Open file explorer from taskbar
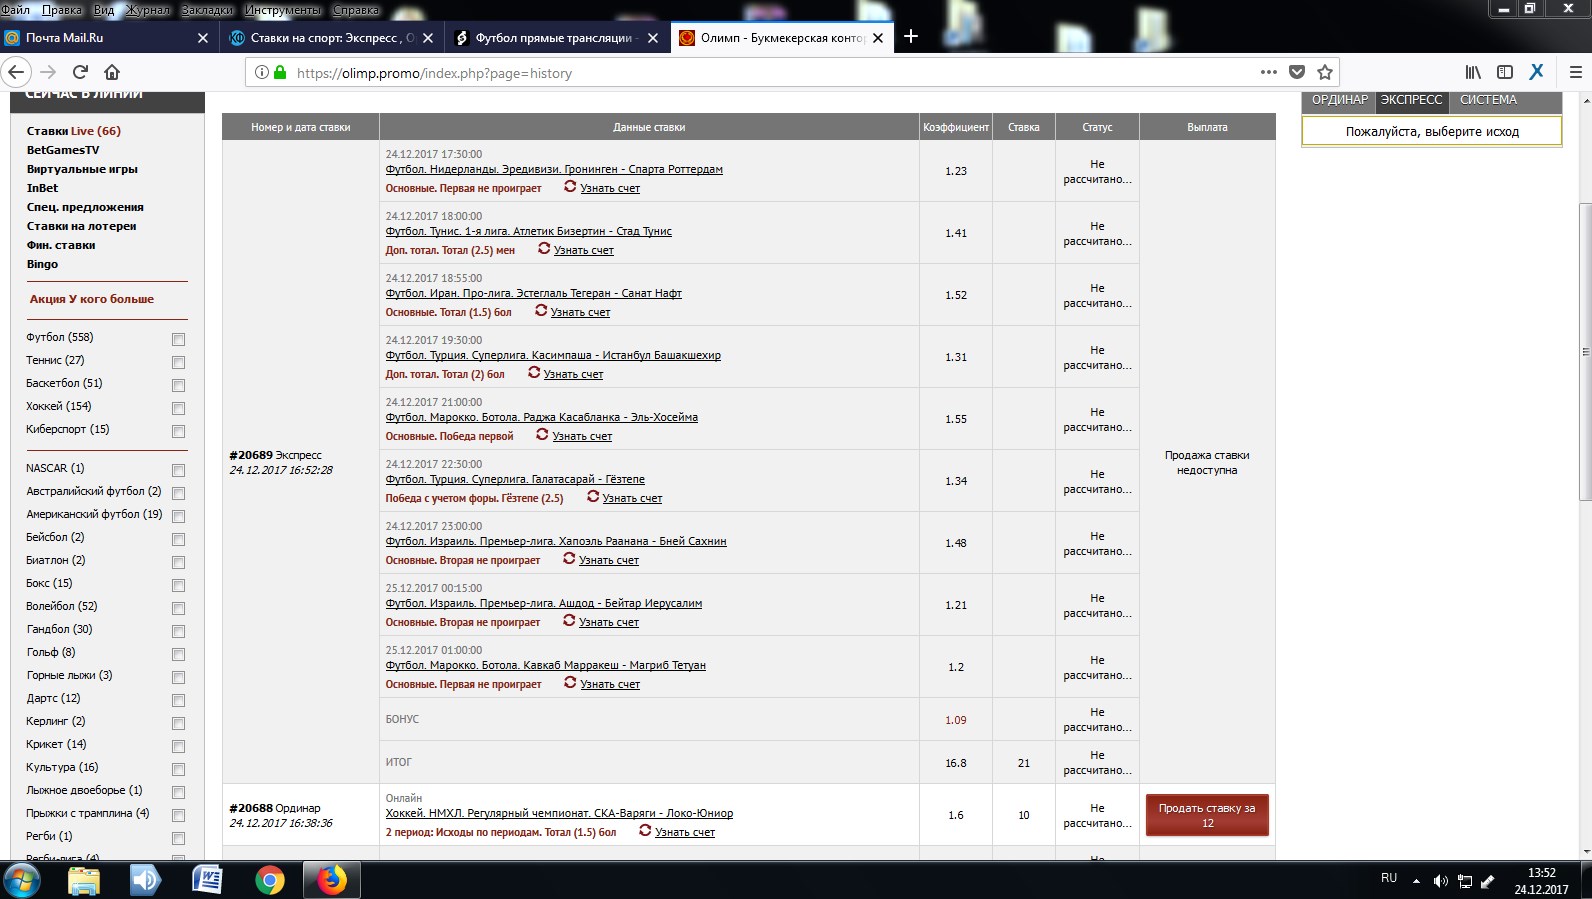Viewport: 1592px width, 899px height. pyautogui.click(x=84, y=880)
